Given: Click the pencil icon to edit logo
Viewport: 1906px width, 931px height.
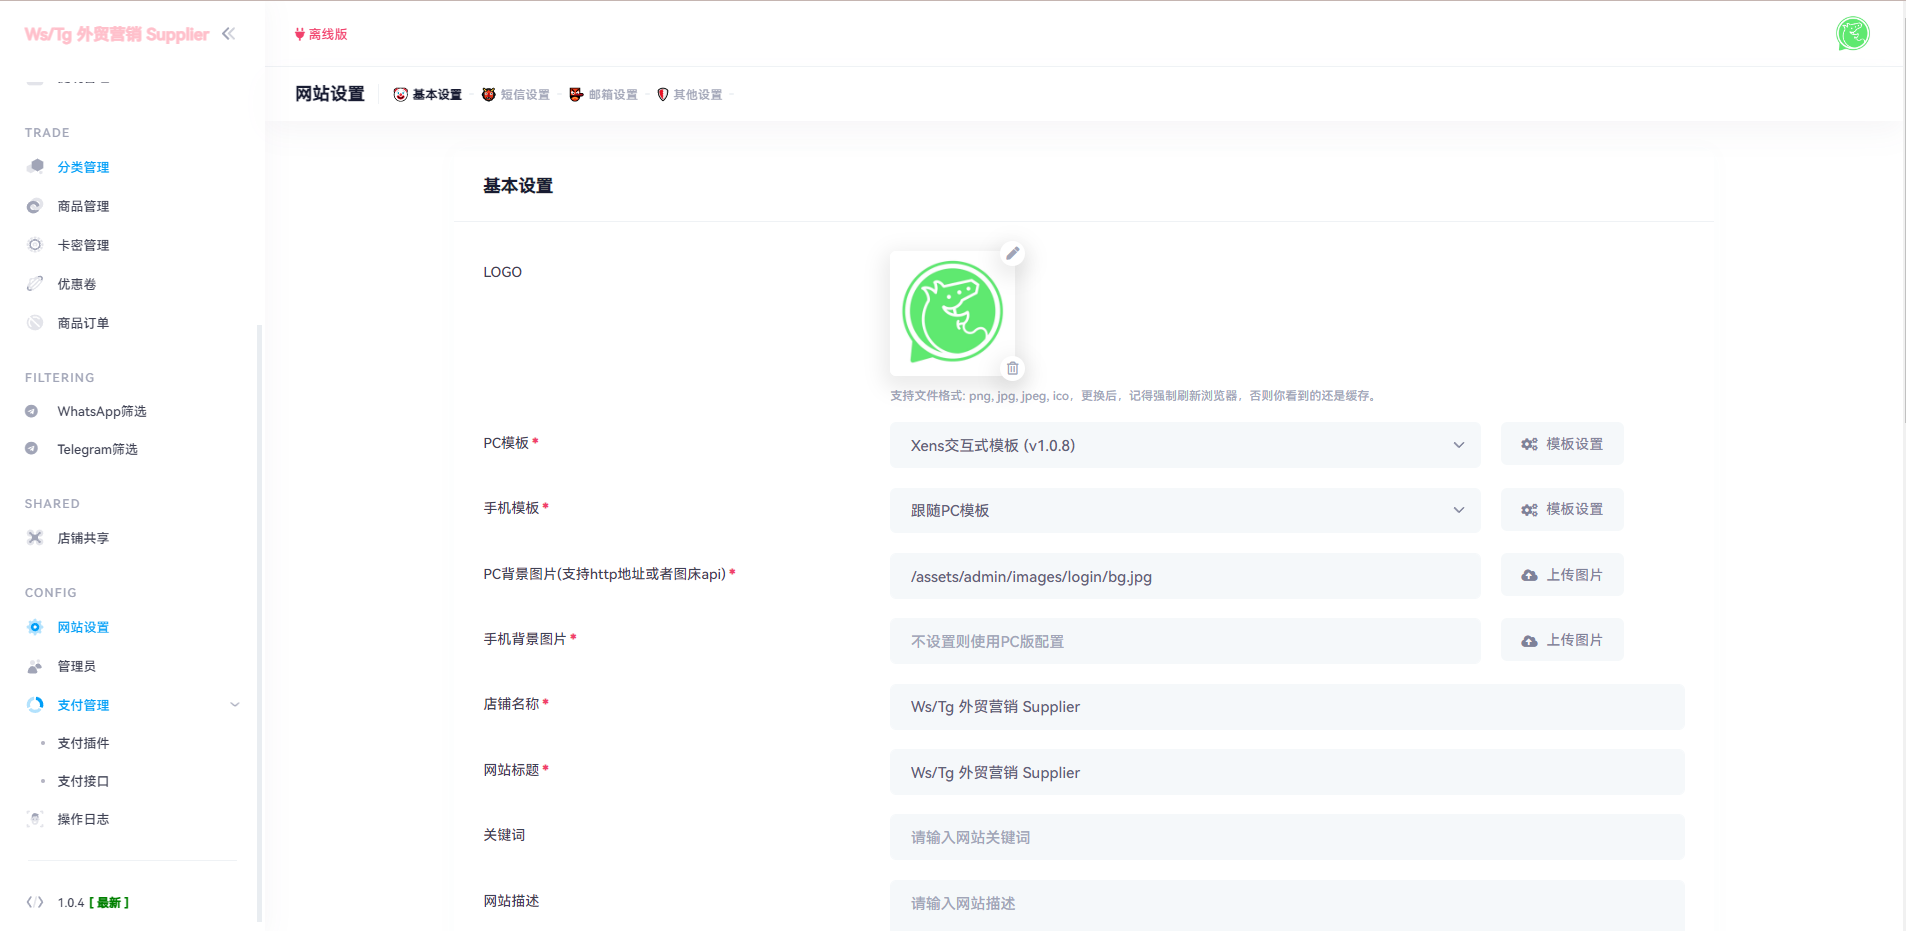Looking at the screenshot, I should 1012,254.
